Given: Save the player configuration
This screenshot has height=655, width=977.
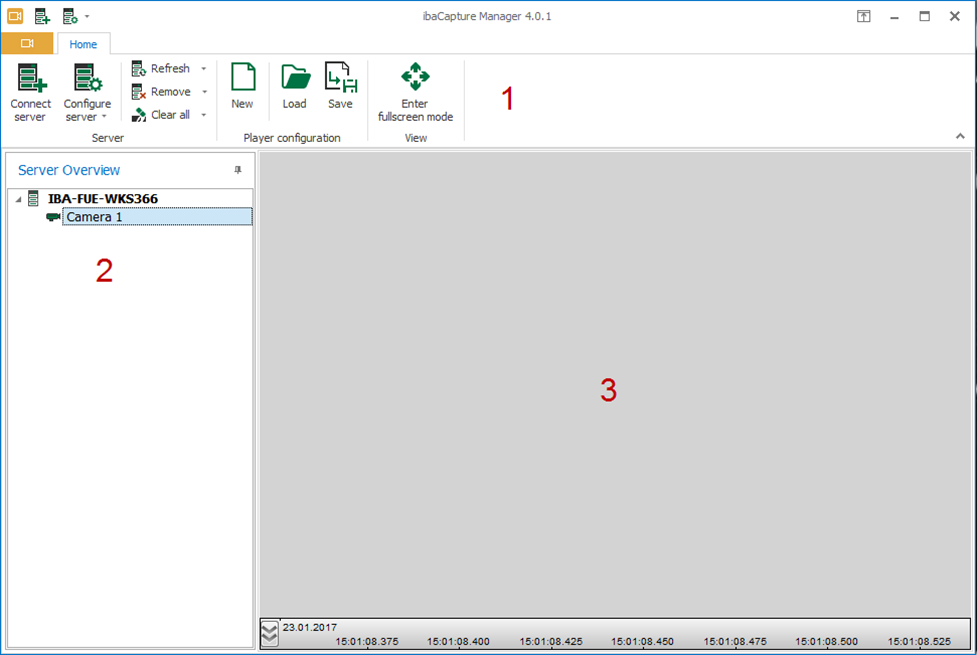Looking at the screenshot, I should click(340, 87).
